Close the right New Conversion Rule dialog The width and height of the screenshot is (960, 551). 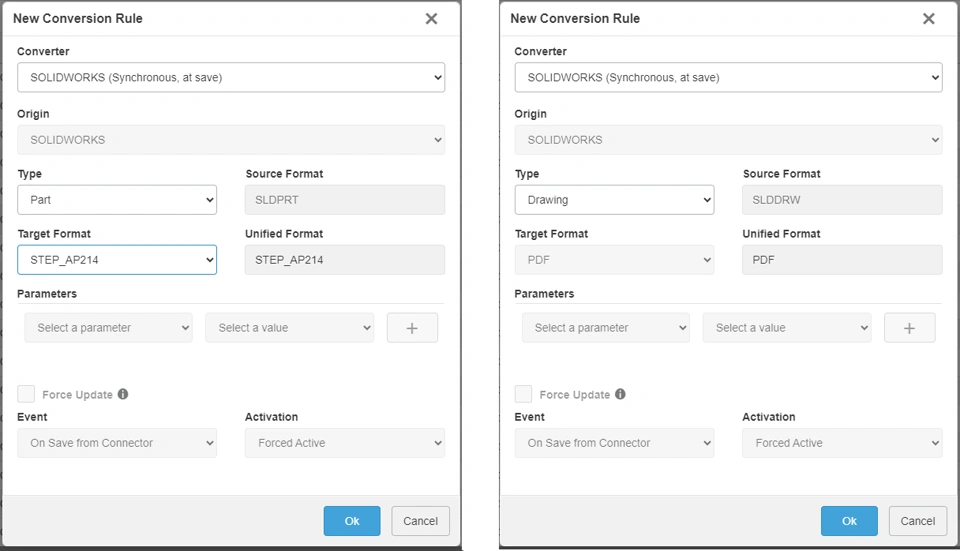point(928,18)
